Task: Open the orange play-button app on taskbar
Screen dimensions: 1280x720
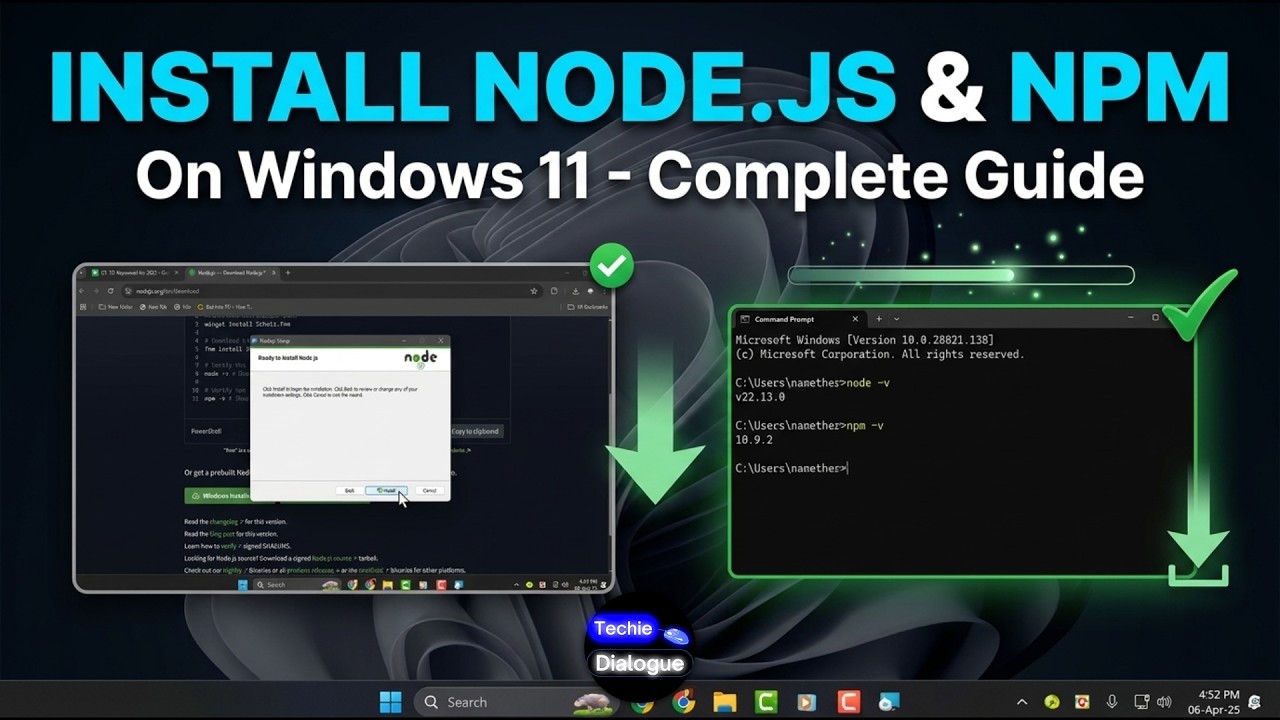Action: pos(806,702)
